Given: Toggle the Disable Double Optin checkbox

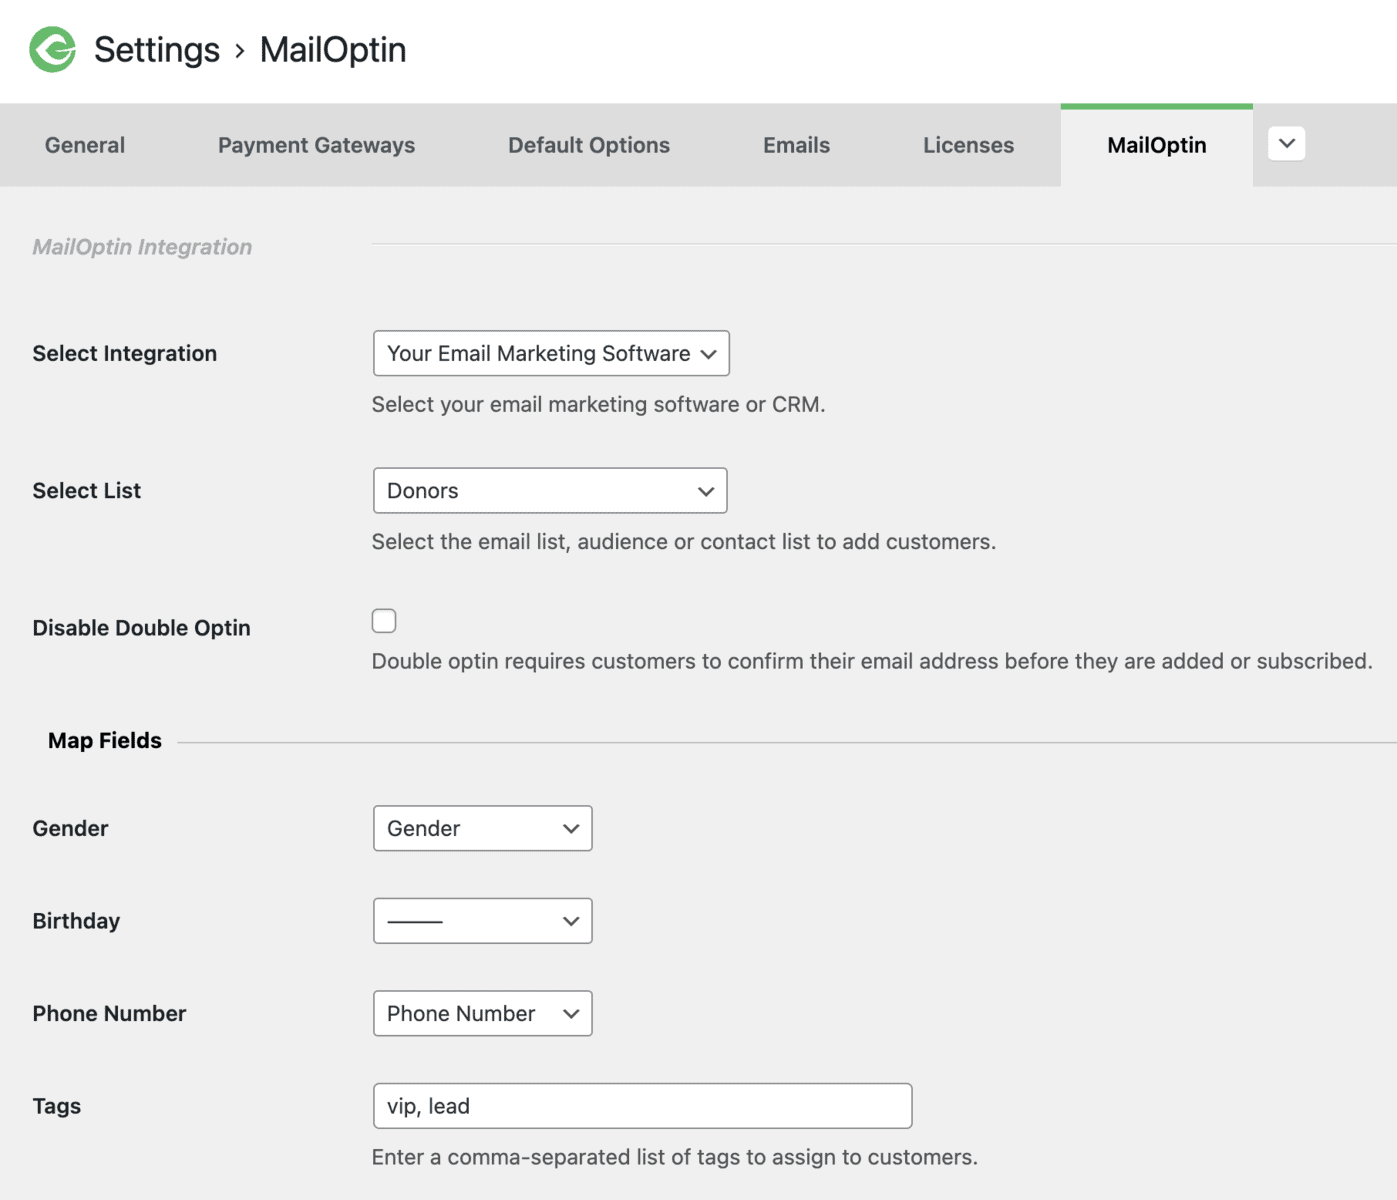Looking at the screenshot, I should point(384,621).
